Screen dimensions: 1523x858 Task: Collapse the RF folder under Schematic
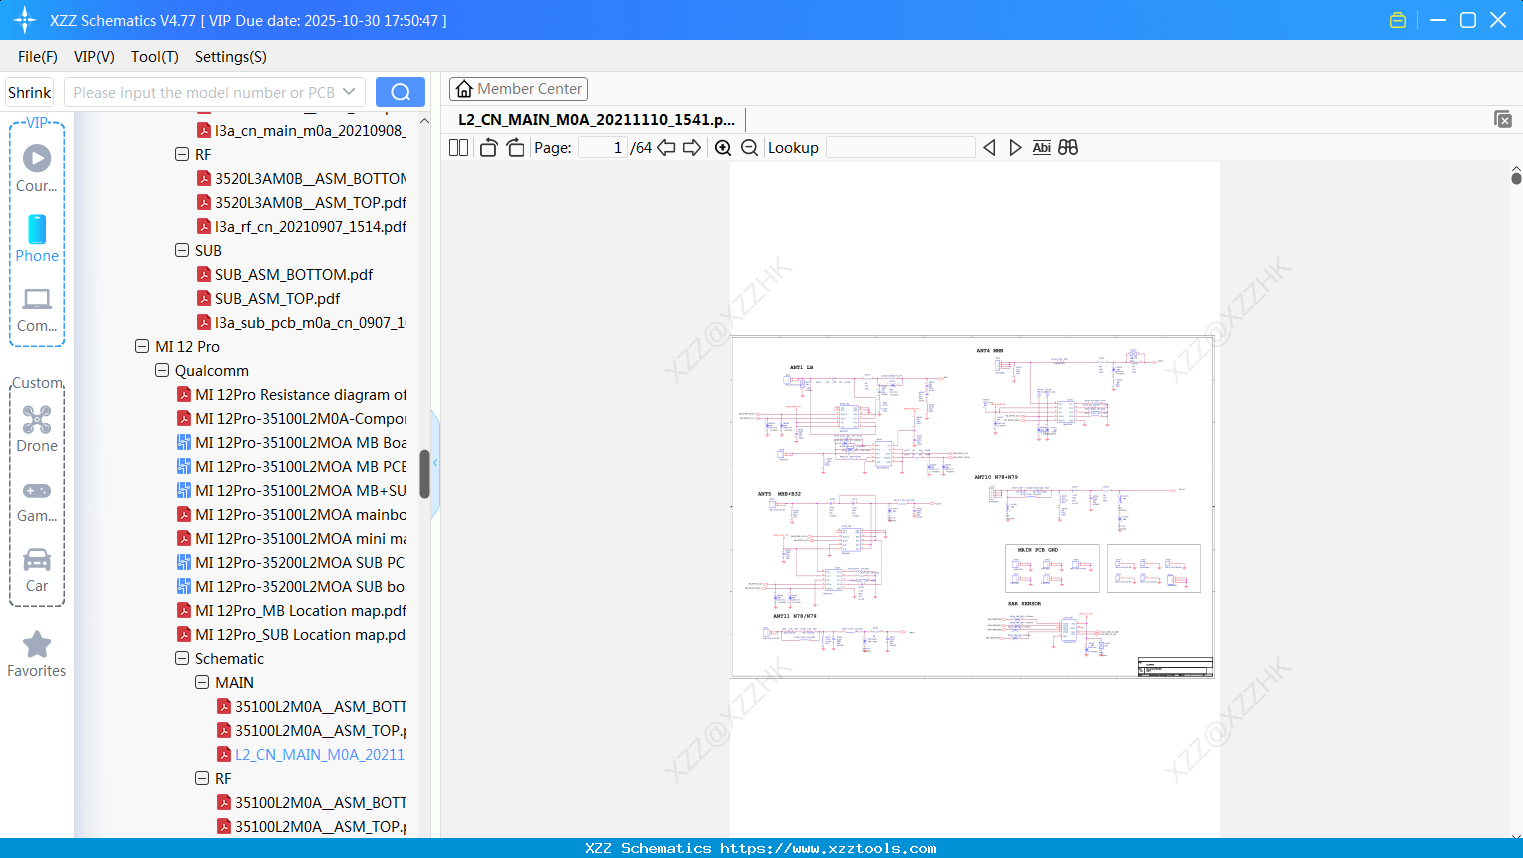tap(202, 778)
